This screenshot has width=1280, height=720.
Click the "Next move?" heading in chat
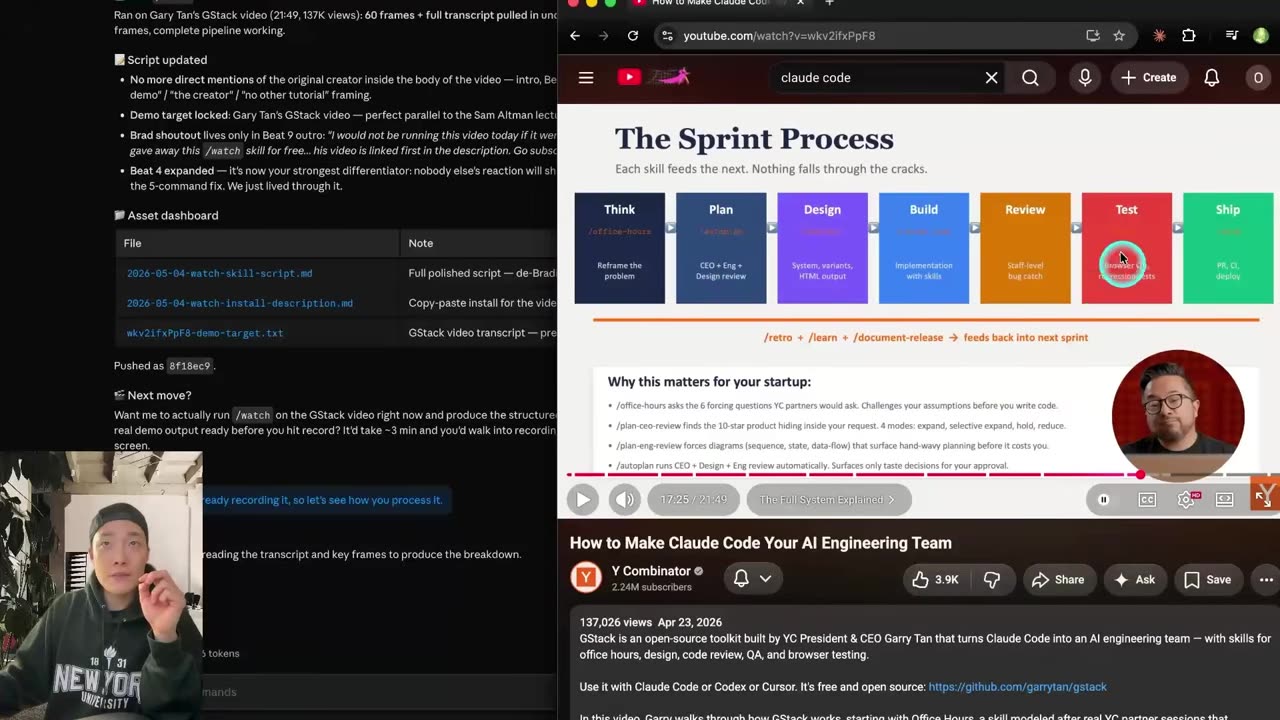click(x=152, y=395)
